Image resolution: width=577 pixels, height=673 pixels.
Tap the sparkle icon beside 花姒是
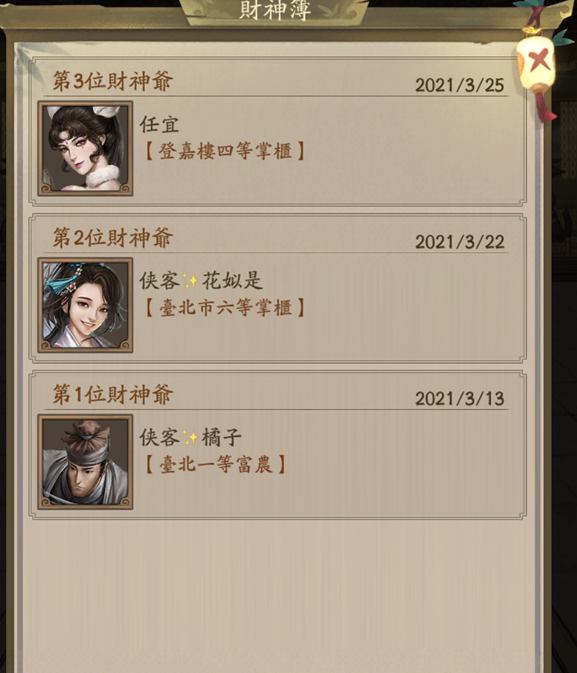pos(190,281)
